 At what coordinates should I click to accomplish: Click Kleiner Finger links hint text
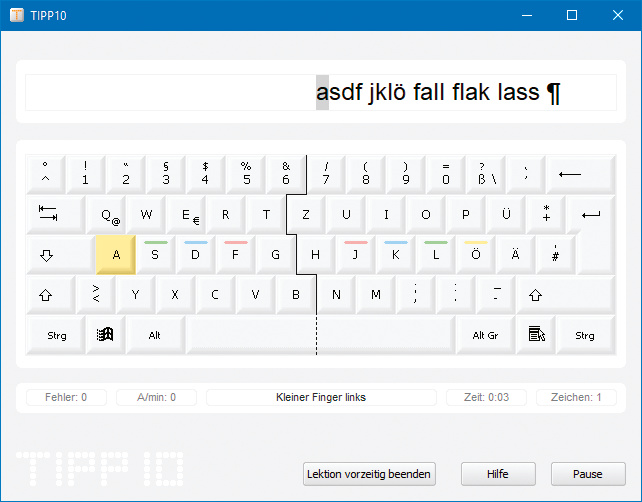tap(321, 397)
